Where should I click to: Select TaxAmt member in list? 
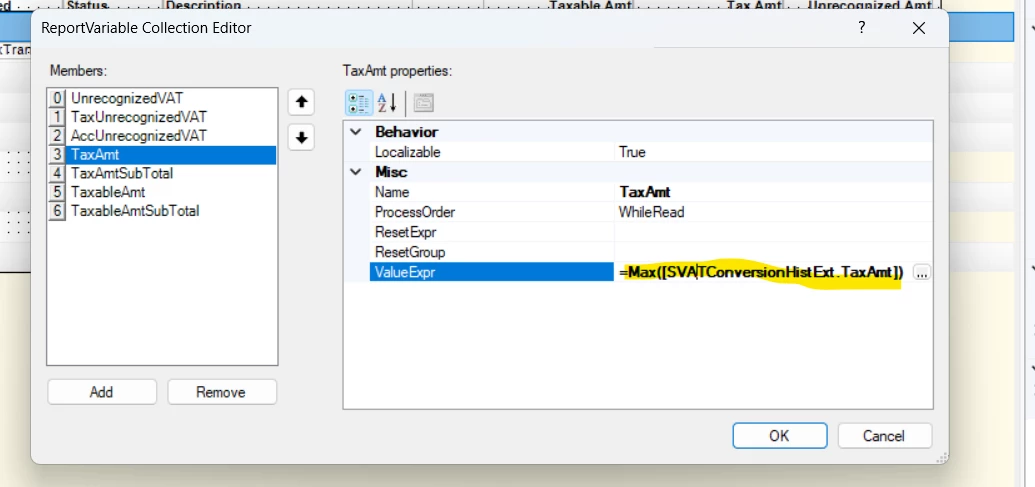click(x=162, y=155)
